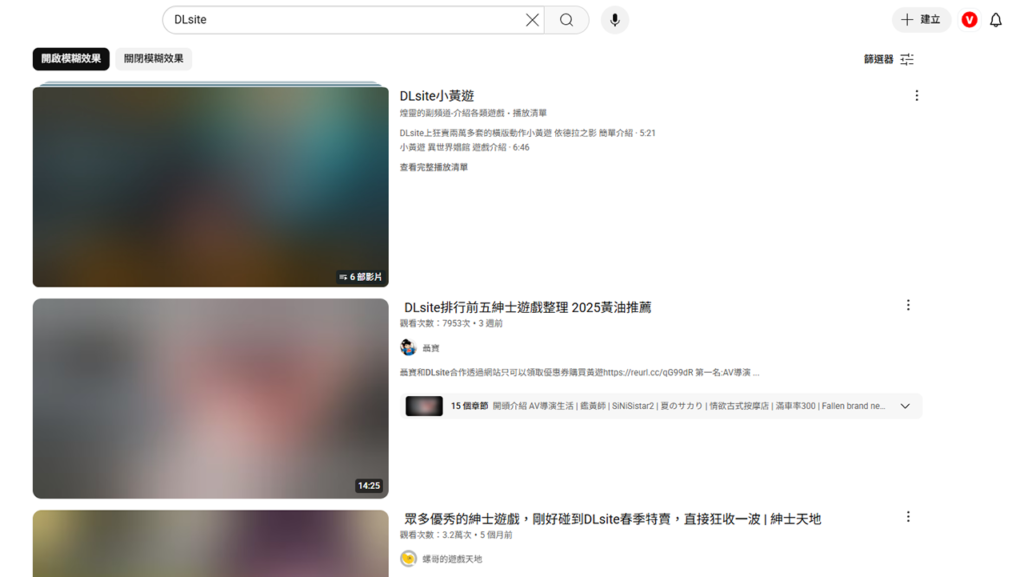Open three-dot menu for the 2025黃油推薦 video

click(908, 305)
